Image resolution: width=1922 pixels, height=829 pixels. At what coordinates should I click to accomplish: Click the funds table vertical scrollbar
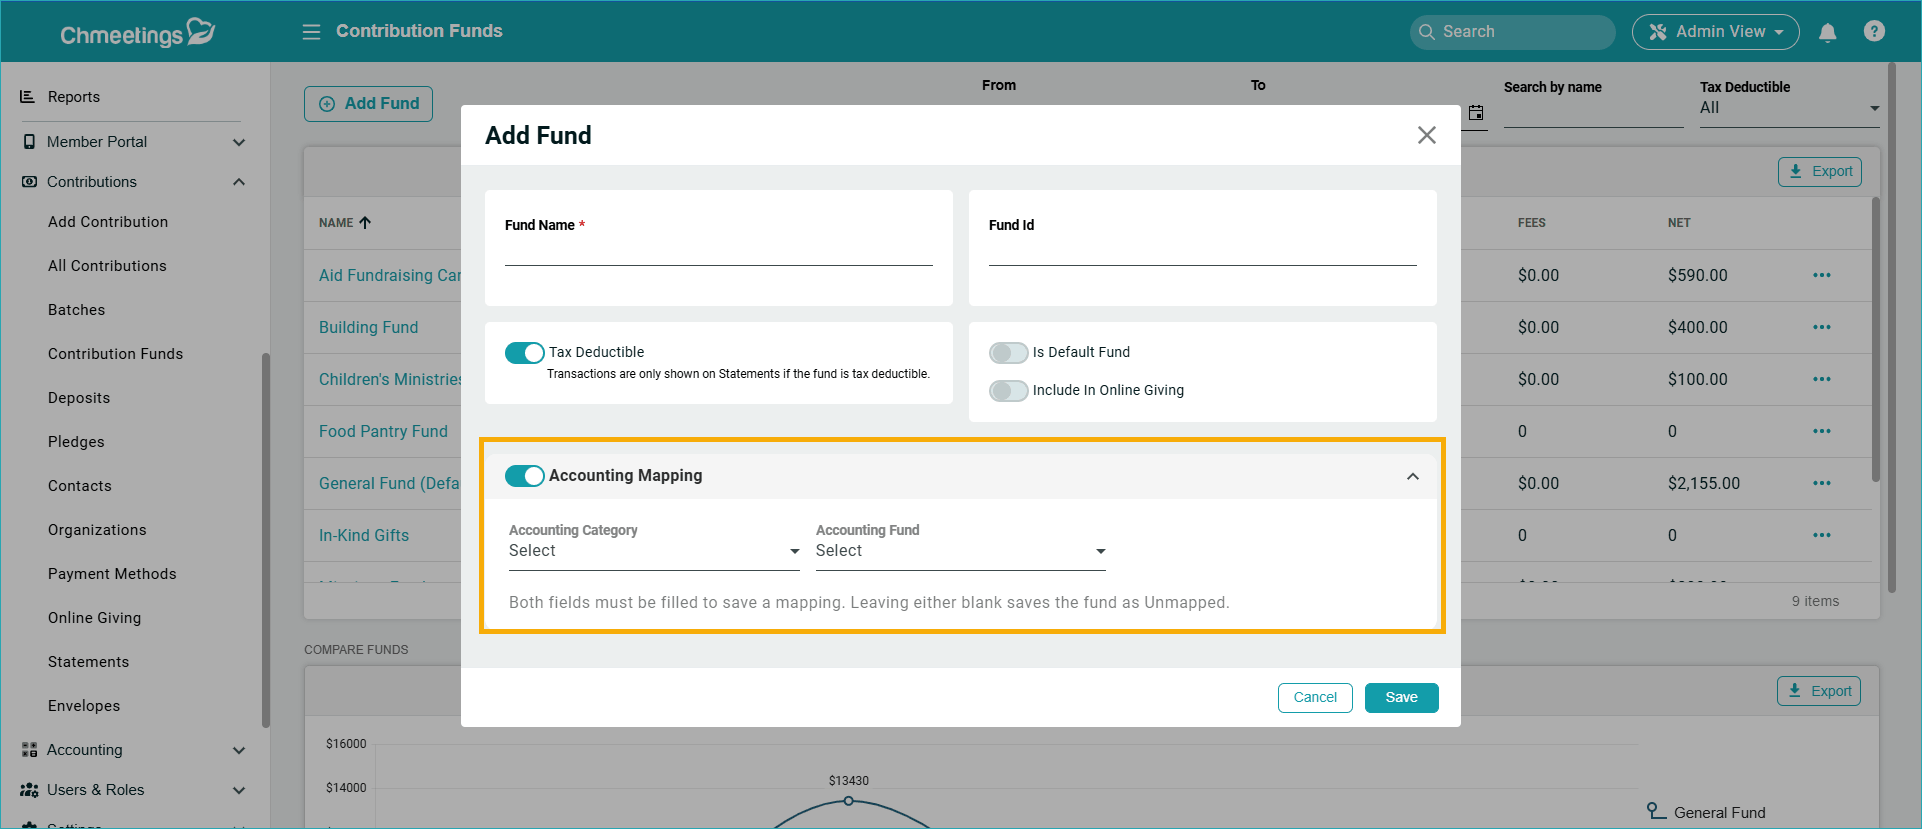click(x=1875, y=340)
